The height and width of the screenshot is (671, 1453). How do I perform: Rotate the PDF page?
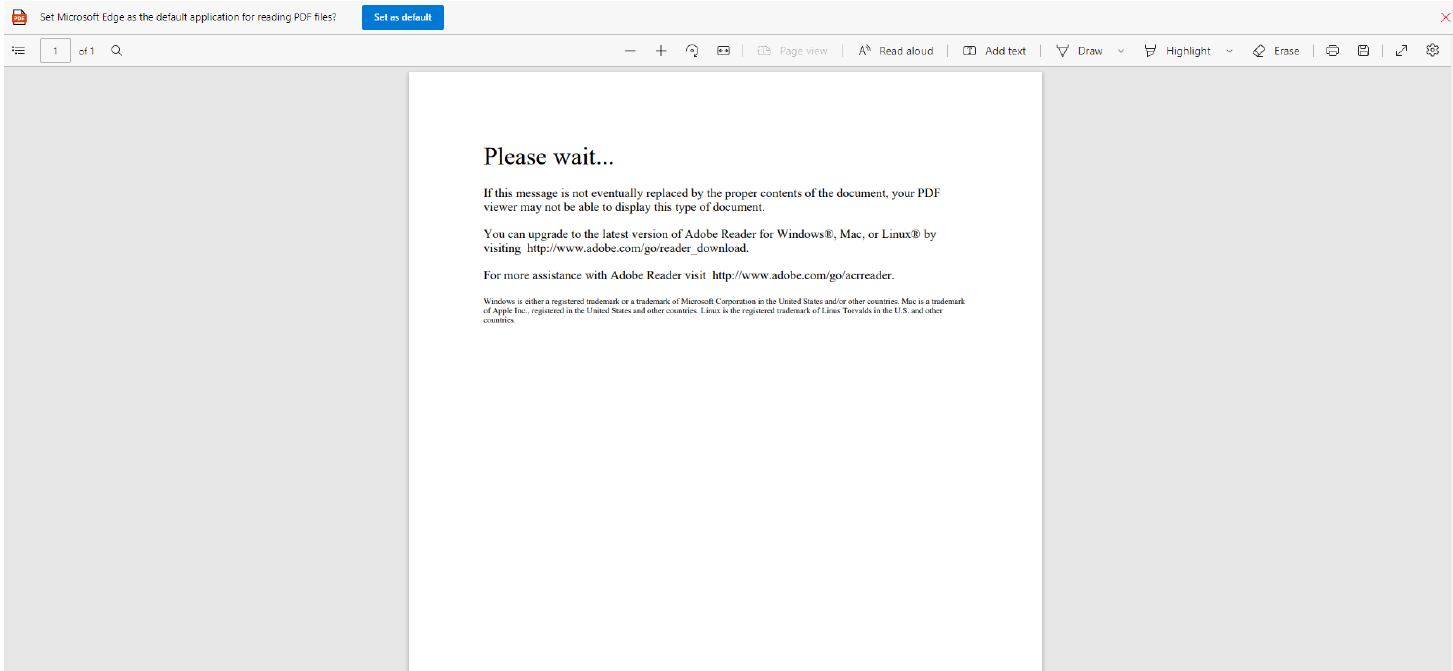click(692, 51)
